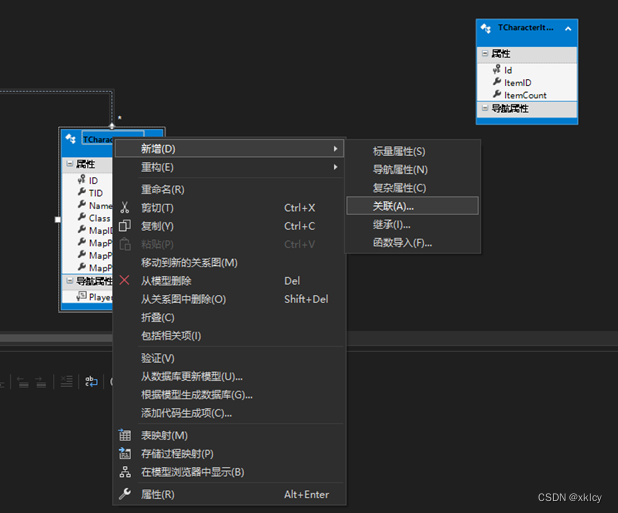618x513 pixels.
Task: Open the 新增(D) submenu
Action: (229, 149)
